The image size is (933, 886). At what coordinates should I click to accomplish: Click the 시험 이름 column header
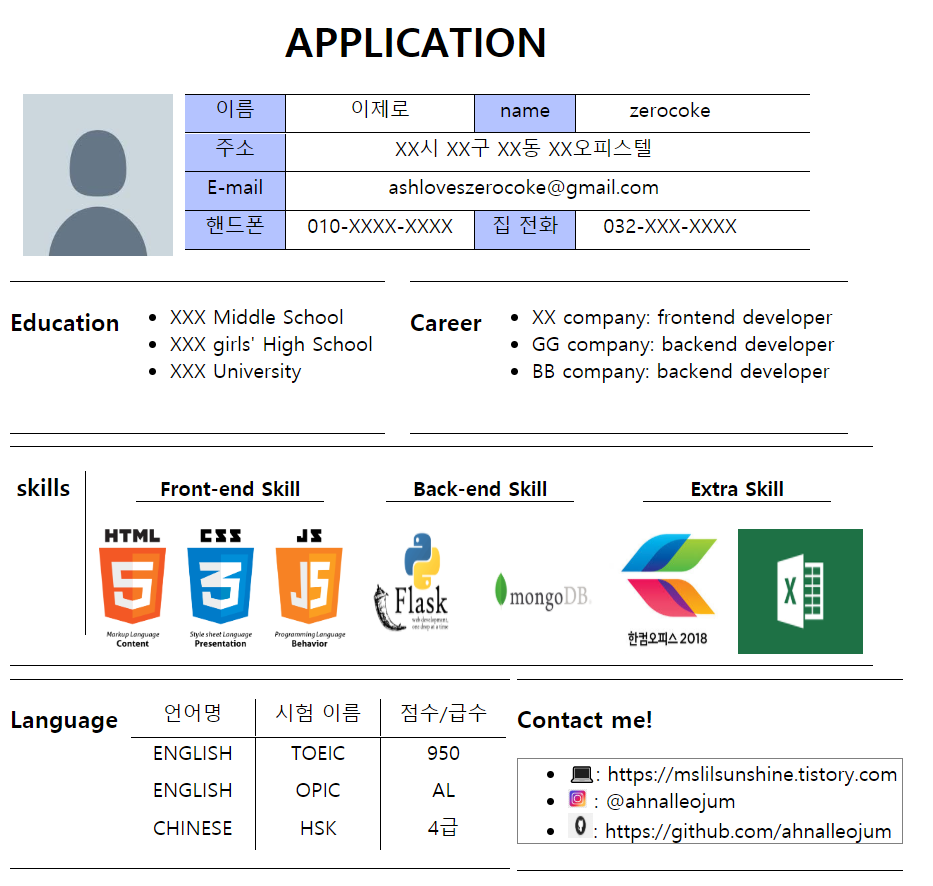pos(318,713)
